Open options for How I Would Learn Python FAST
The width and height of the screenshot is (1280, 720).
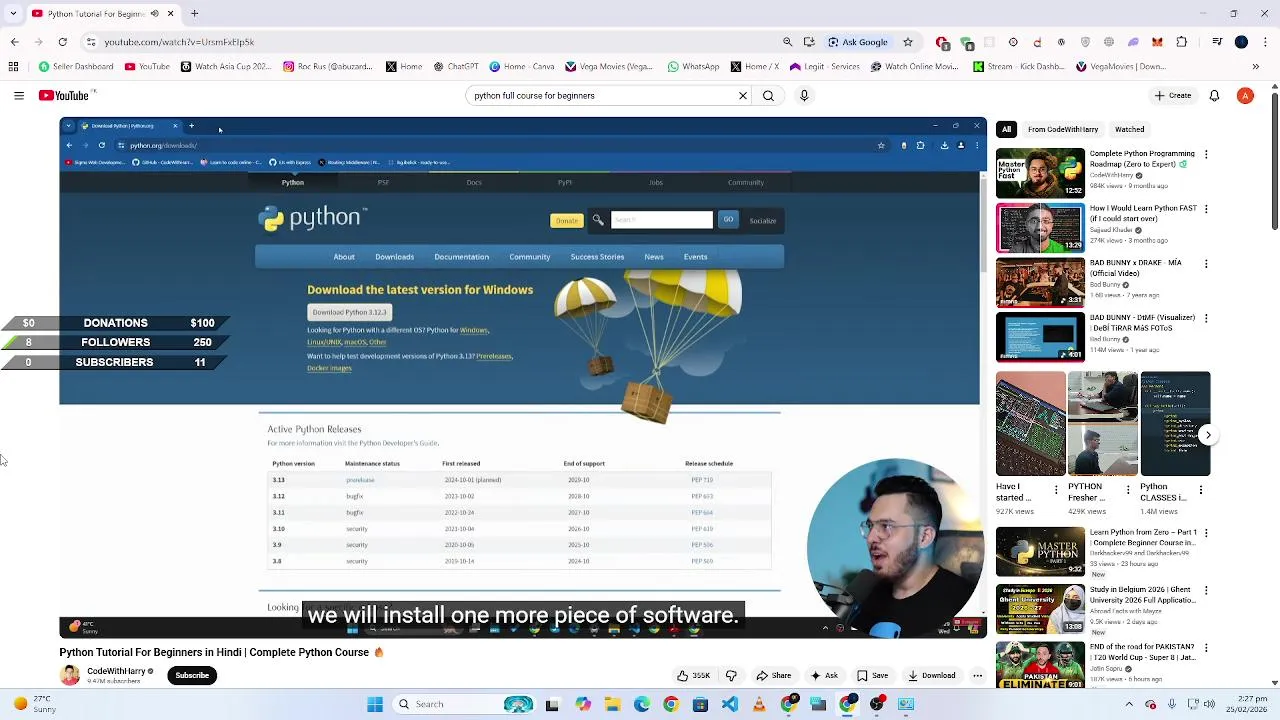[1206, 209]
